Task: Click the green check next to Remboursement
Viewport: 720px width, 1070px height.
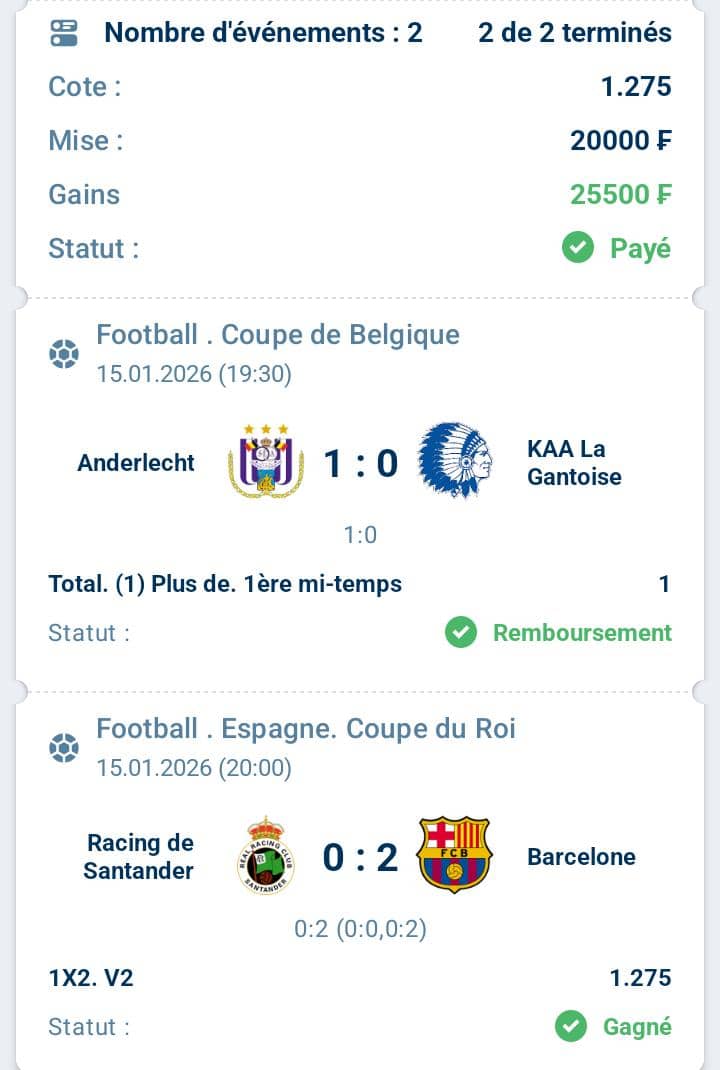Action: [x=461, y=633]
